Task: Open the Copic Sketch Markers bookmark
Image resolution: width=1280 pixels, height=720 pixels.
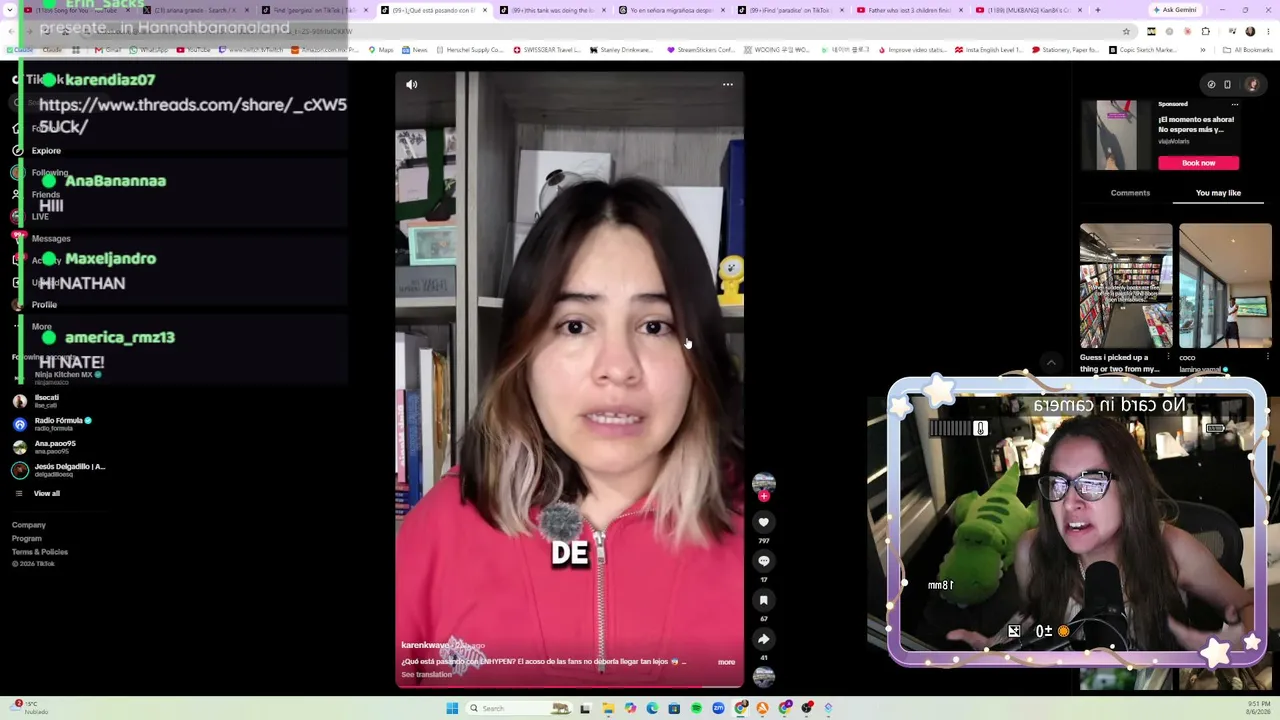Action: tap(1144, 50)
